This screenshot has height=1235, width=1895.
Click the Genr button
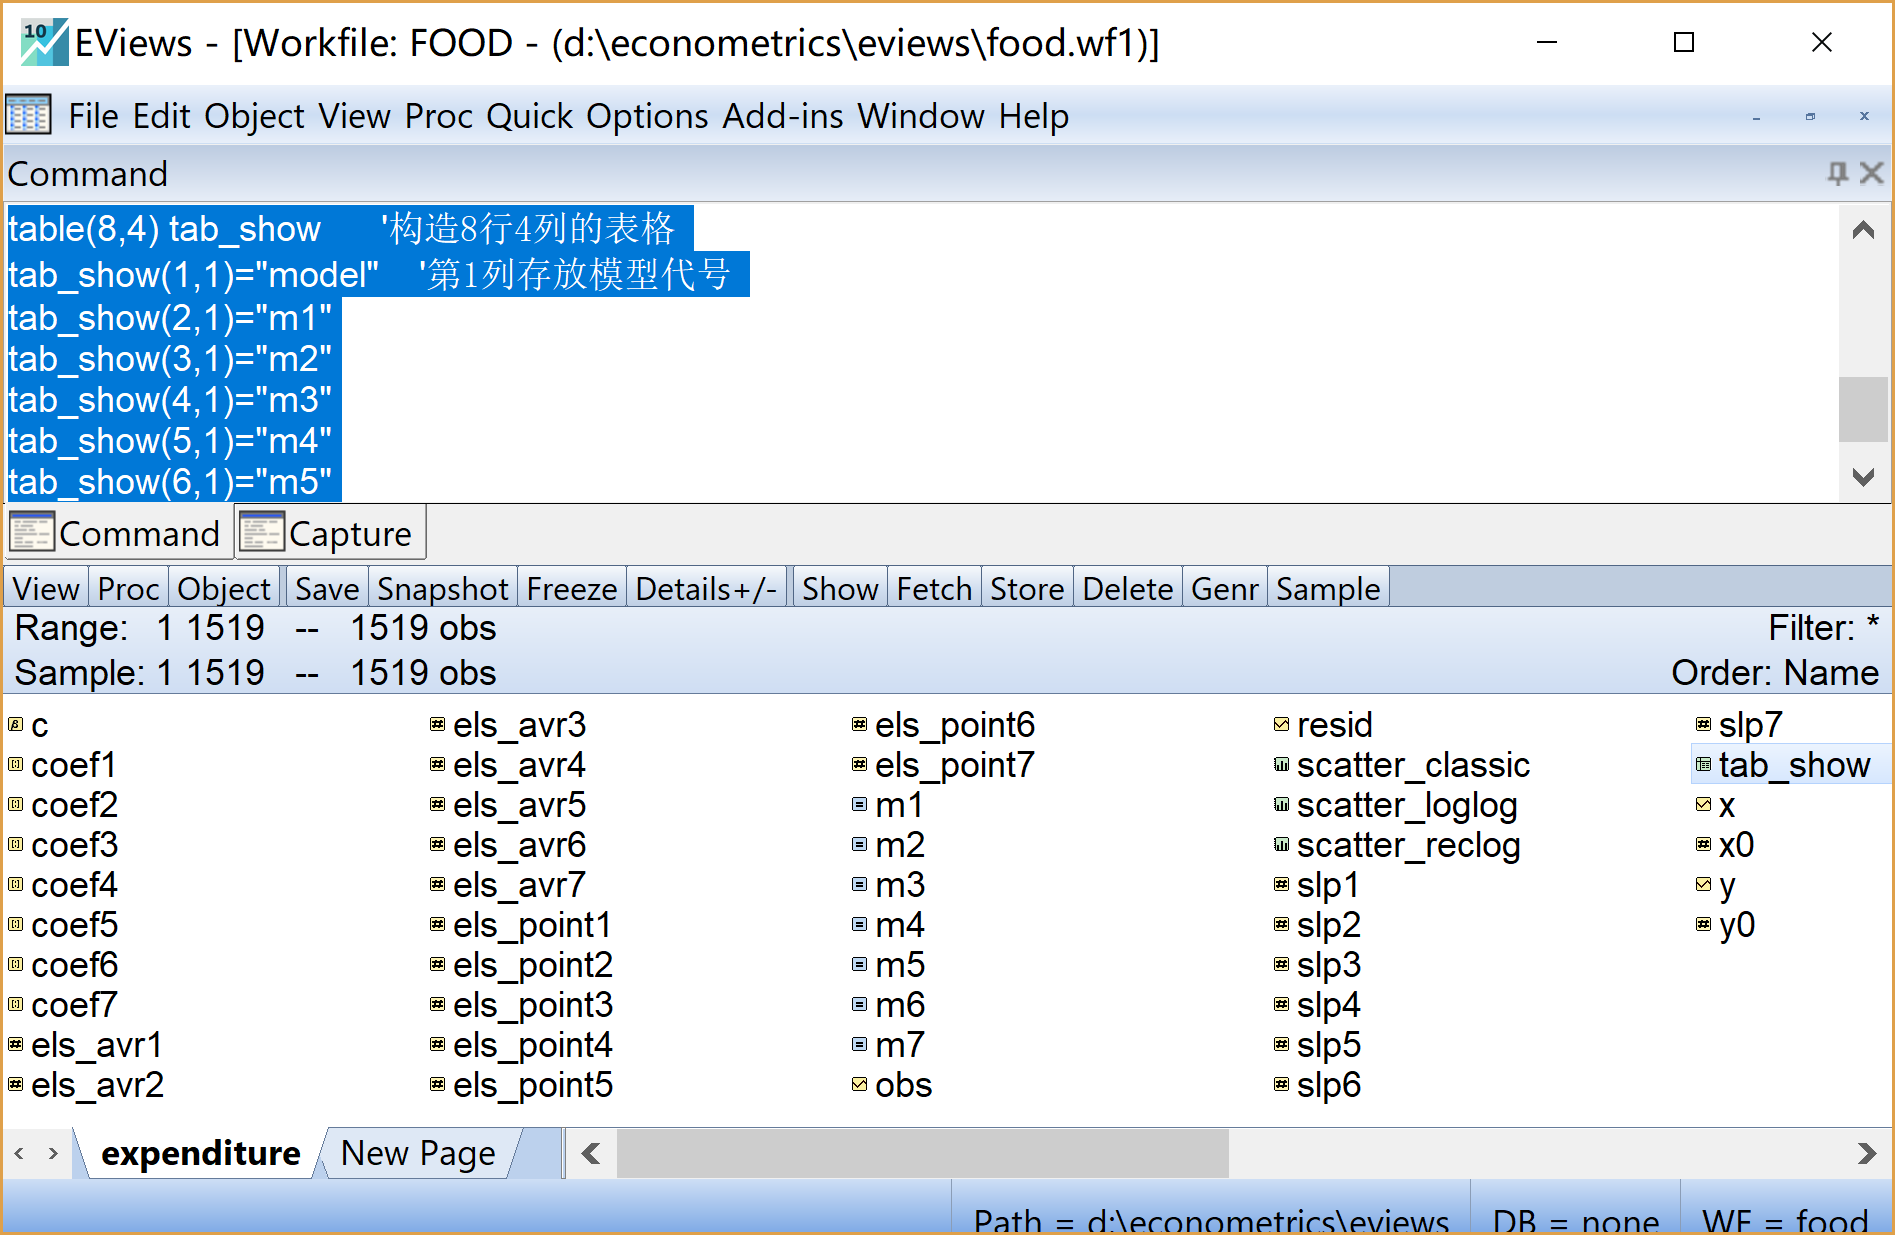coord(1224,589)
